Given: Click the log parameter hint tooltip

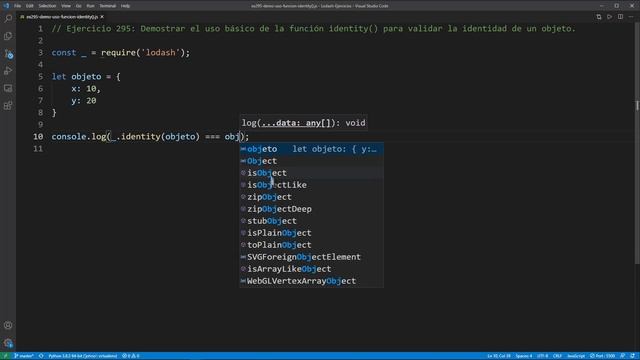Looking at the screenshot, I should pos(303,123).
